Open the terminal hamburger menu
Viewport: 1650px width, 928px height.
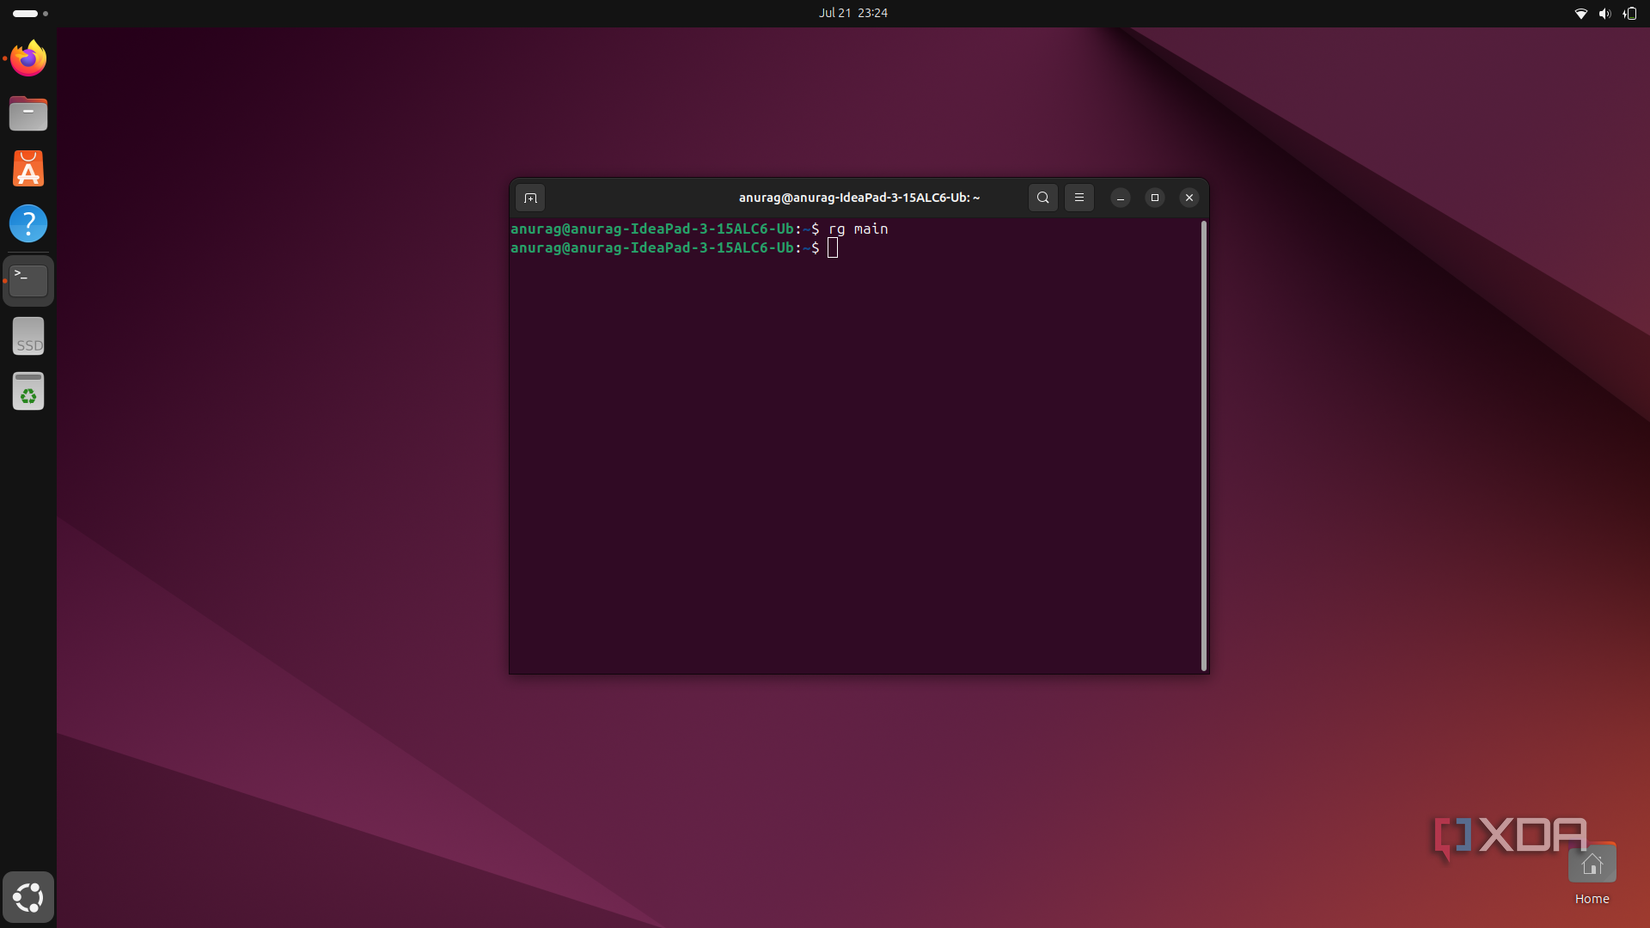pos(1079,197)
